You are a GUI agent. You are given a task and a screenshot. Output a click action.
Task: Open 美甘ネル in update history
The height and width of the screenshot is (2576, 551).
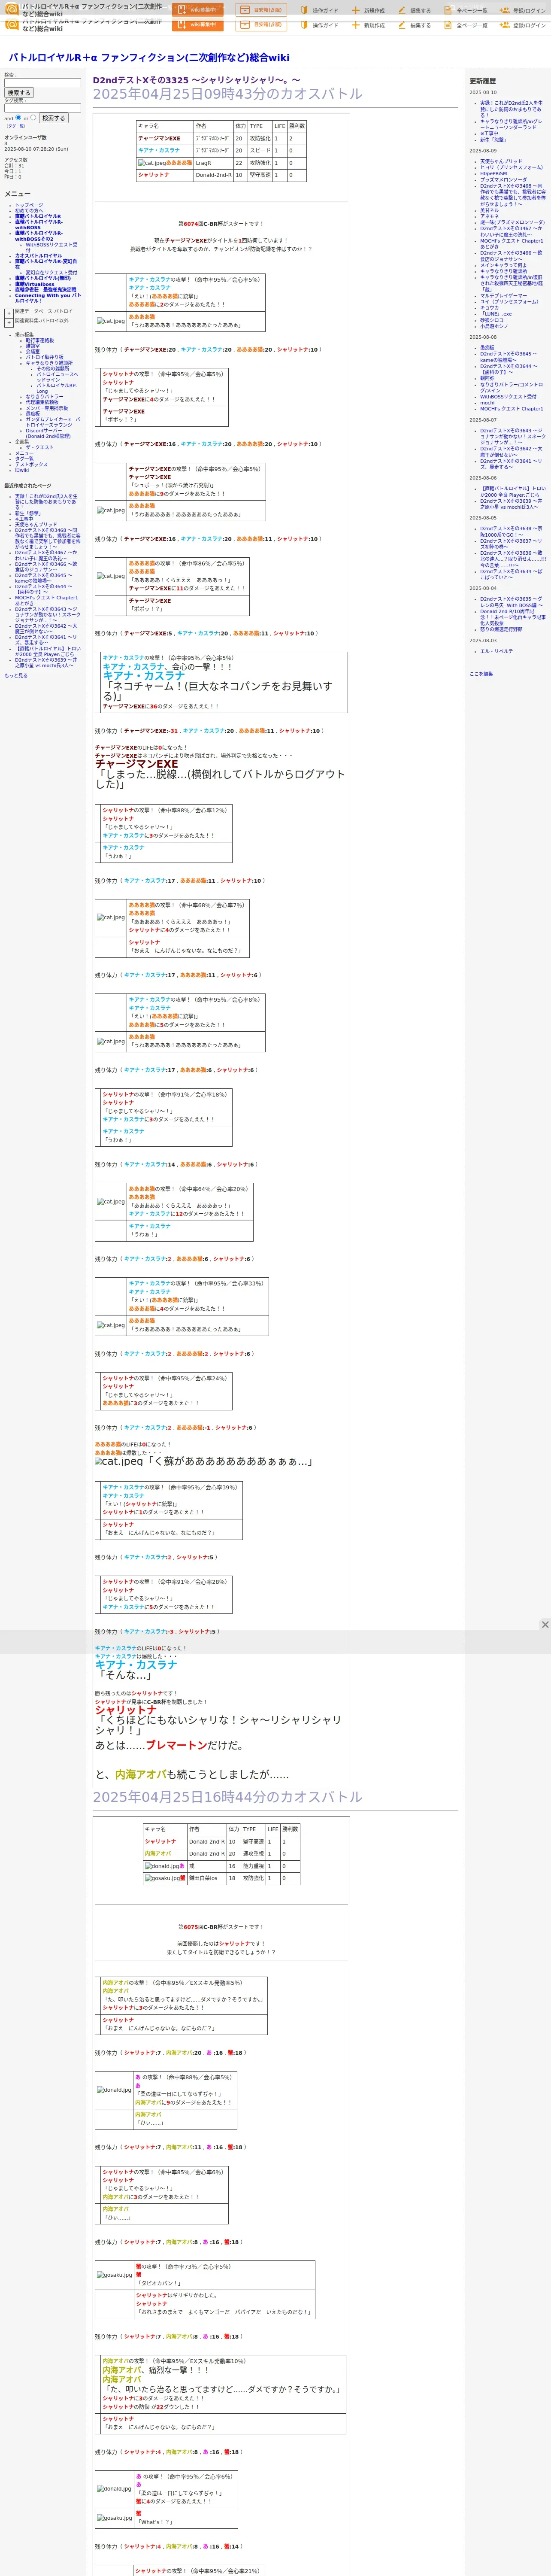(x=489, y=210)
